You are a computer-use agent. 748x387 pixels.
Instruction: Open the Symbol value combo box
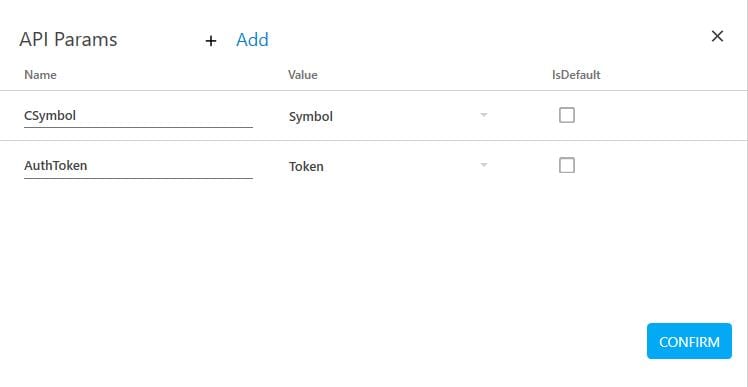click(x=389, y=116)
